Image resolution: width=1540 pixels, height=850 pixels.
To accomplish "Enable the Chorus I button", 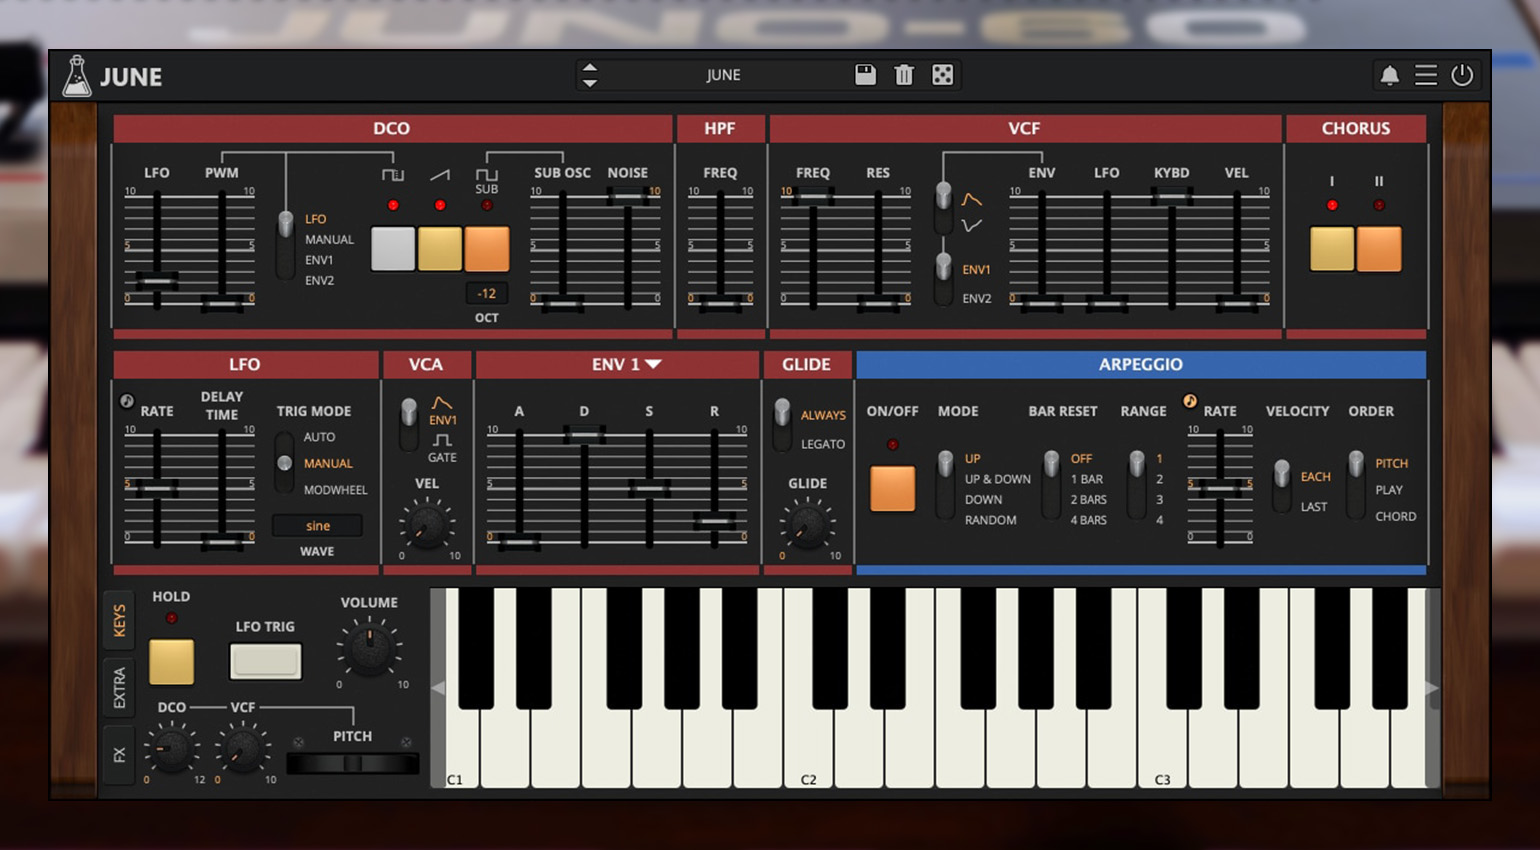I will pos(1331,249).
